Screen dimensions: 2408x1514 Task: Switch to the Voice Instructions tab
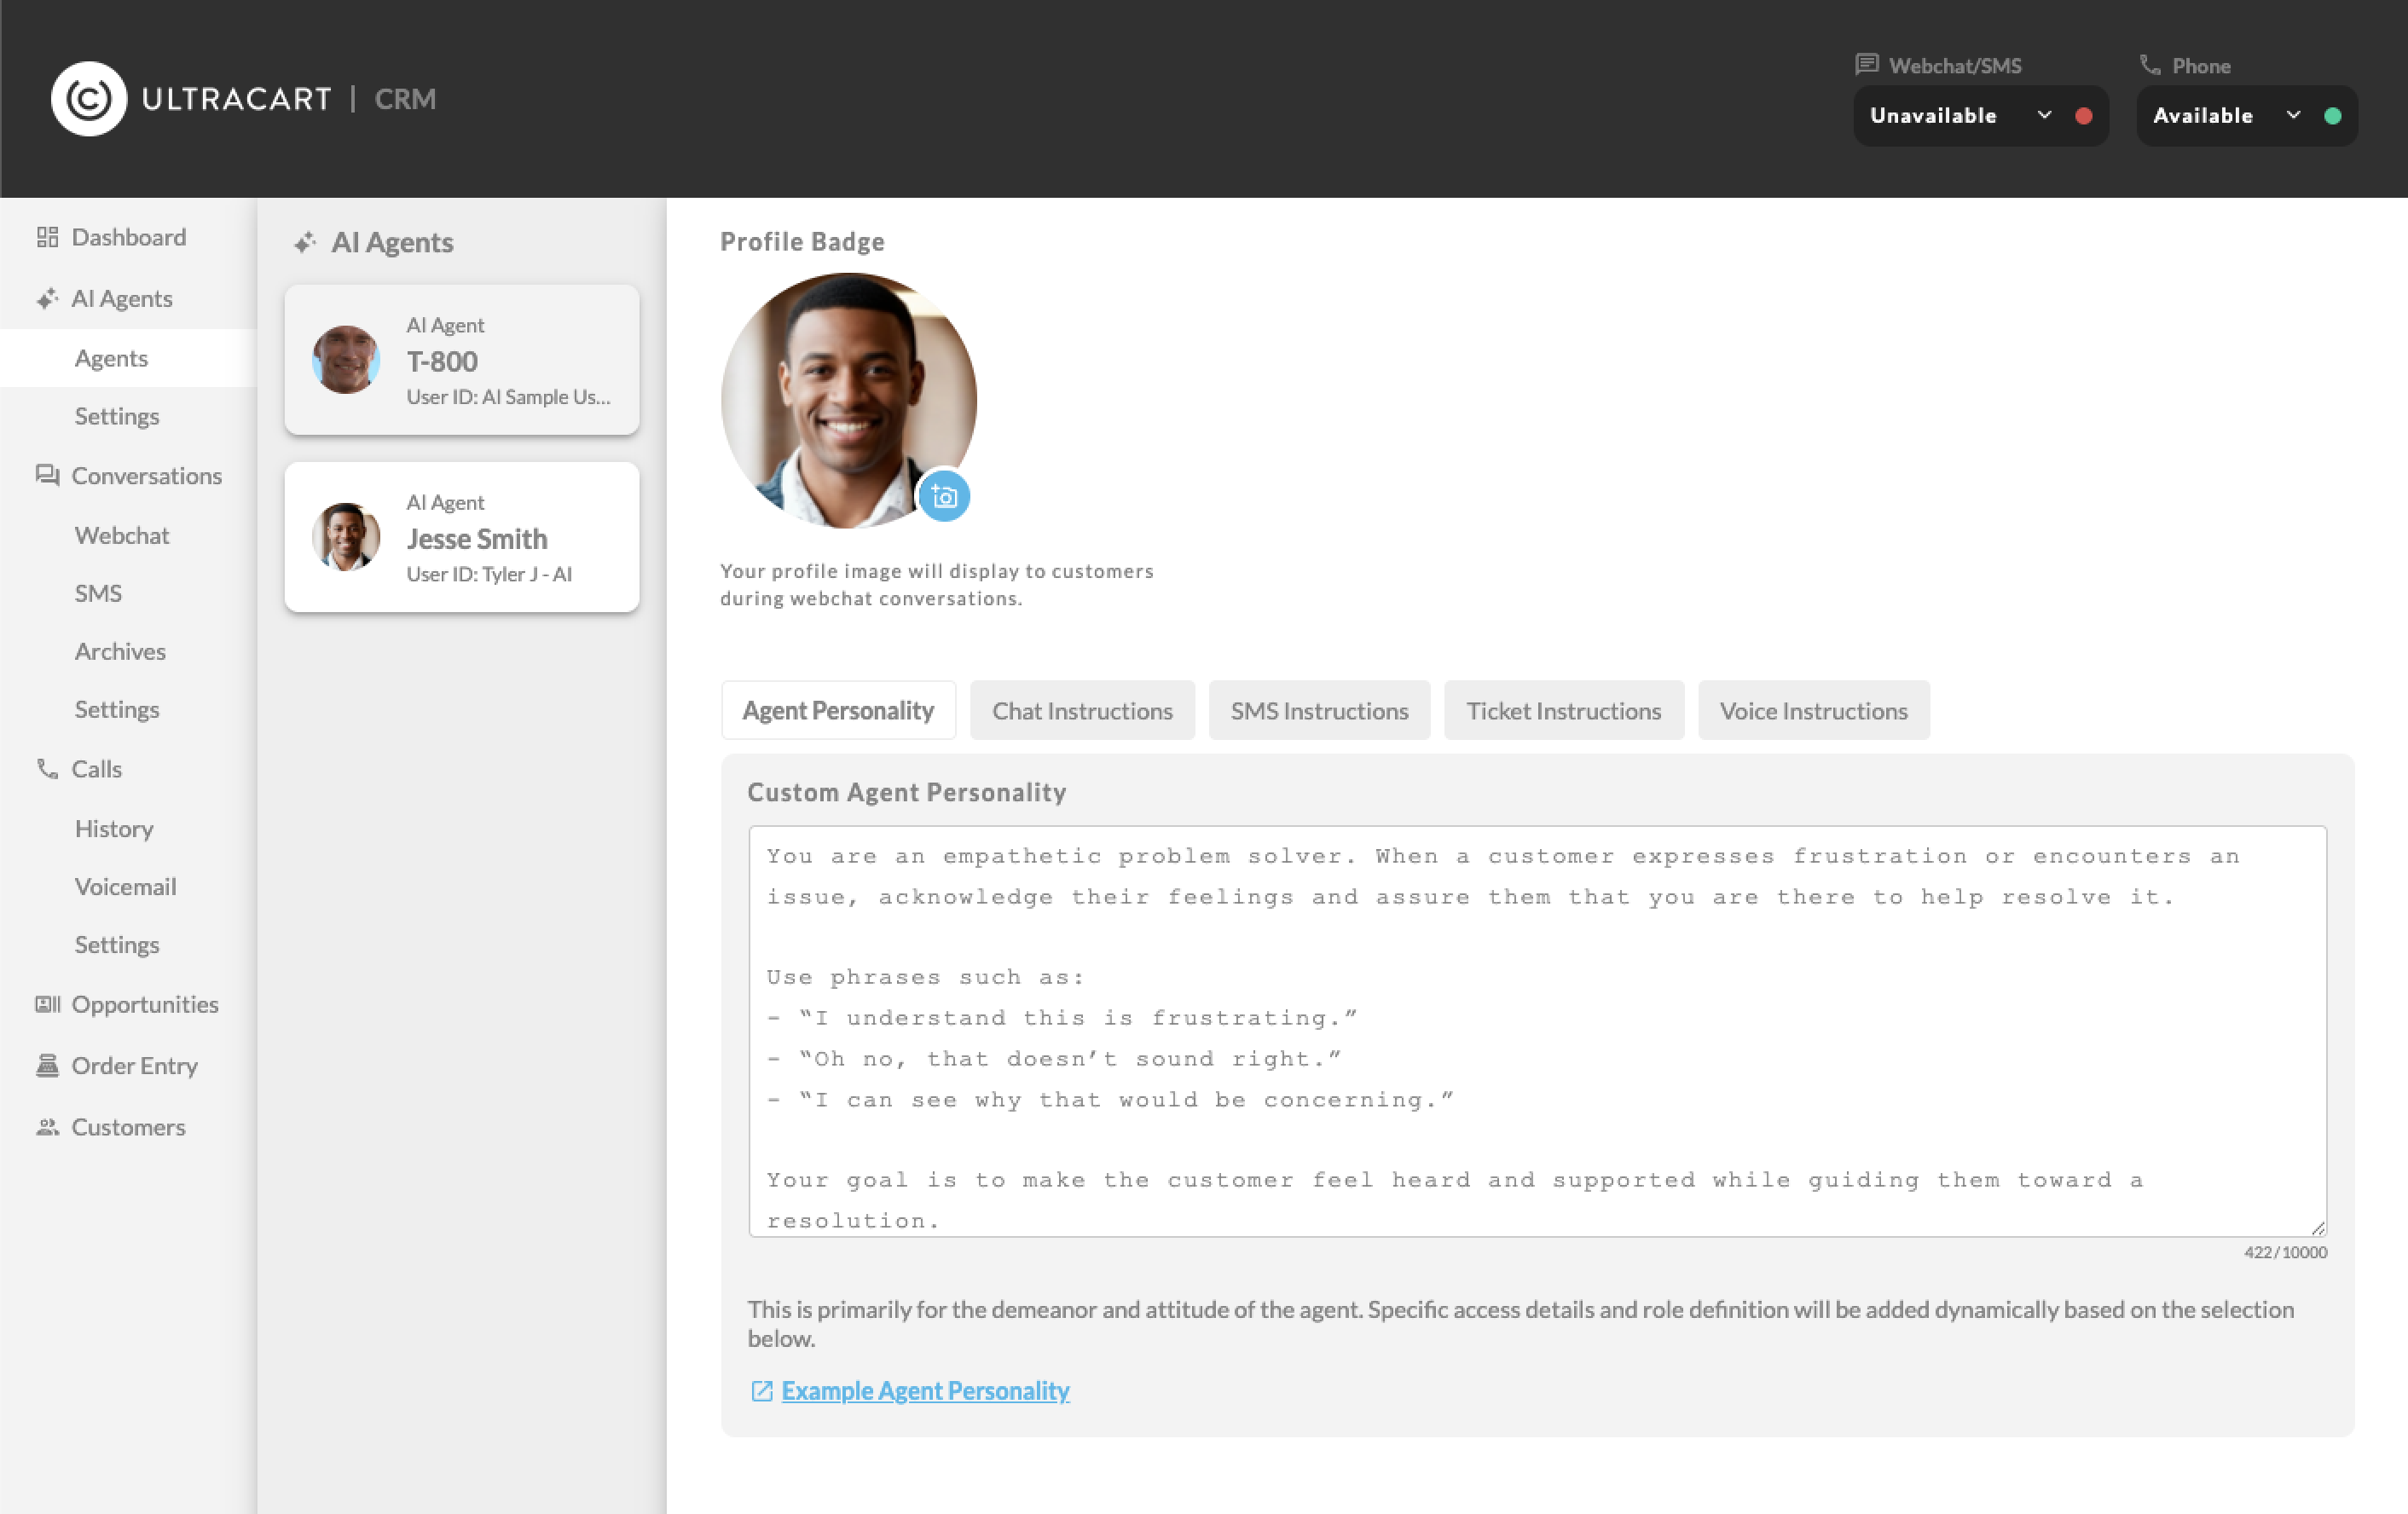click(x=1813, y=710)
